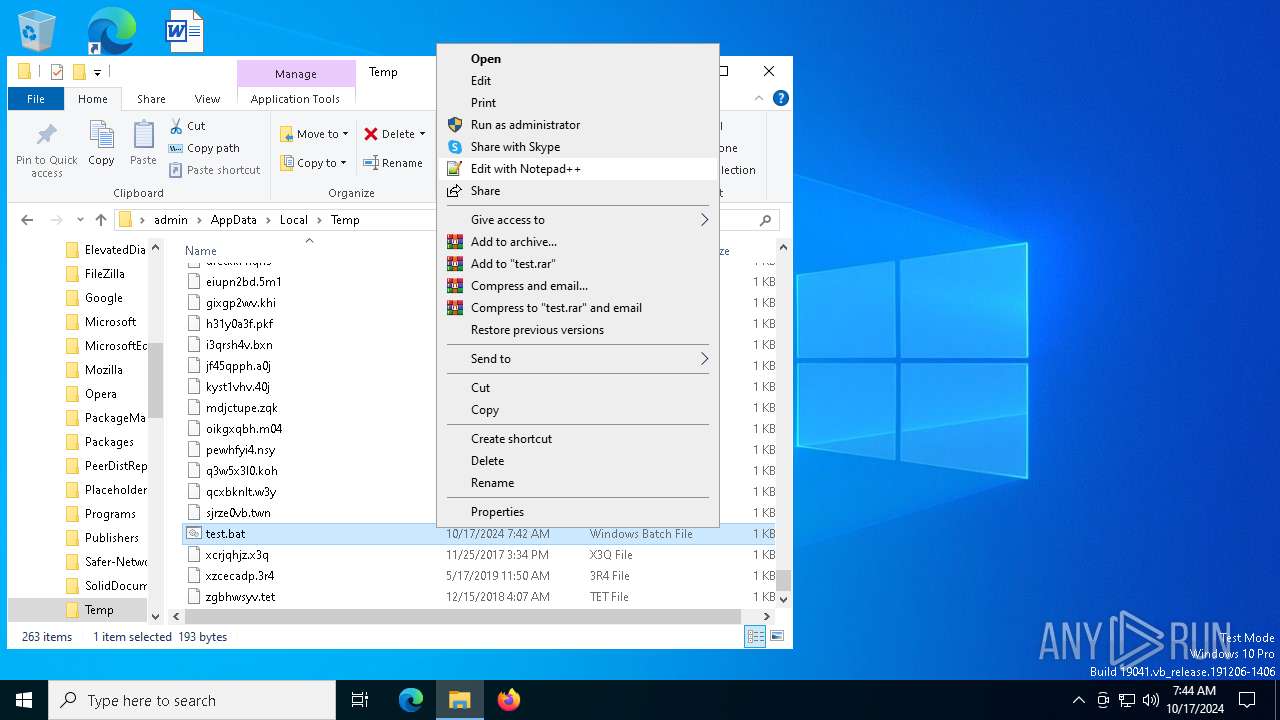Open the Recycle Bin desktop icon
The height and width of the screenshot is (720, 1280).
[37, 31]
